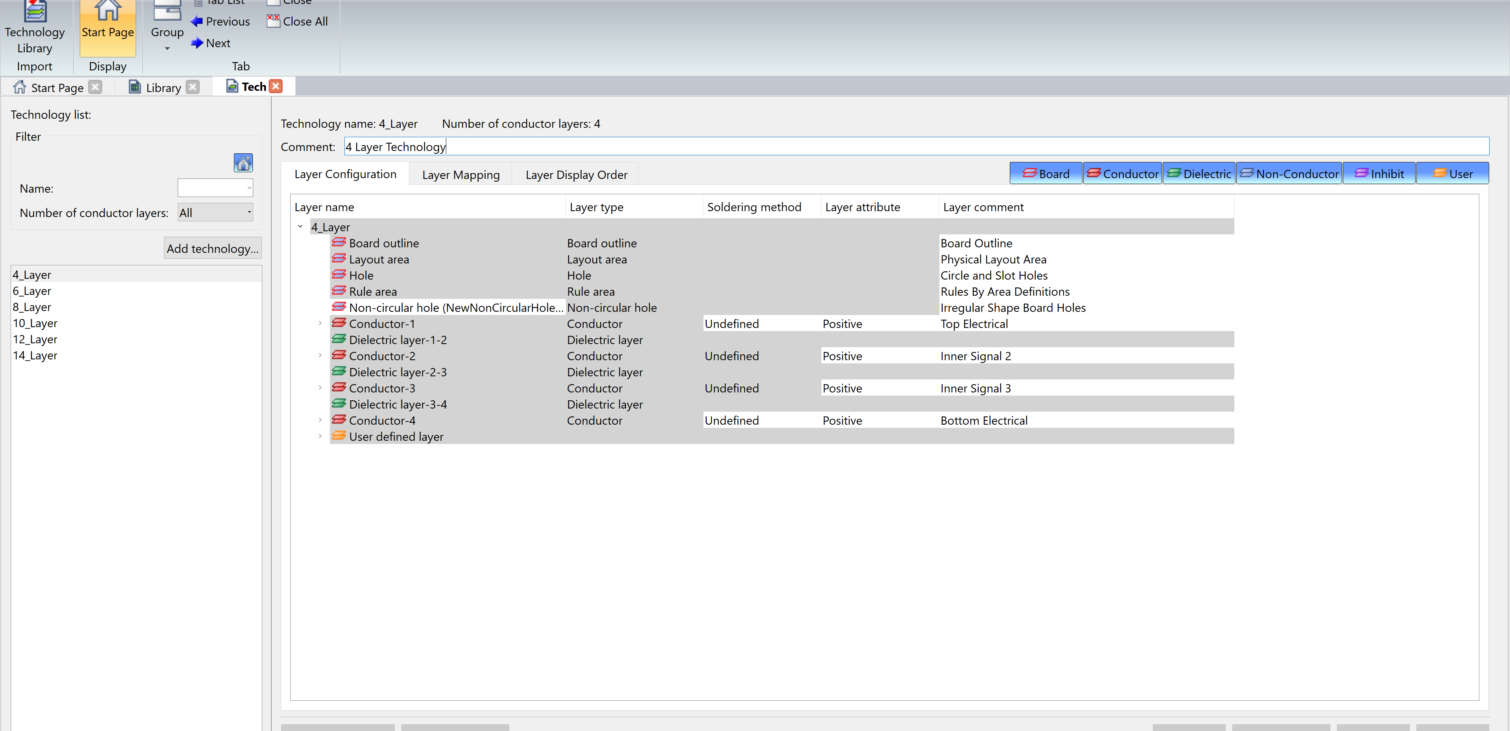This screenshot has height=731, width=1510.
Task: Switch to the Library document tab
Action: 163,88
